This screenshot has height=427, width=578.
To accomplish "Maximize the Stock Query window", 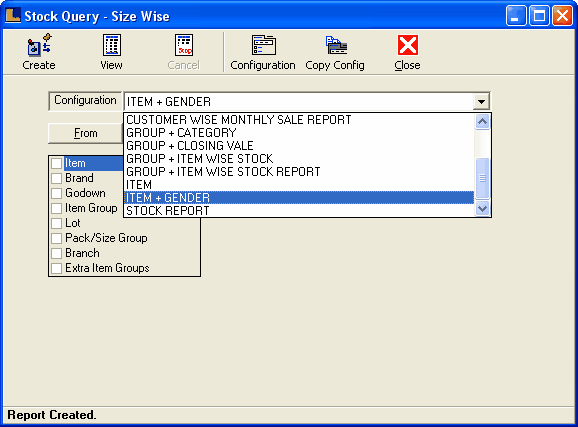I will [539, 16].
